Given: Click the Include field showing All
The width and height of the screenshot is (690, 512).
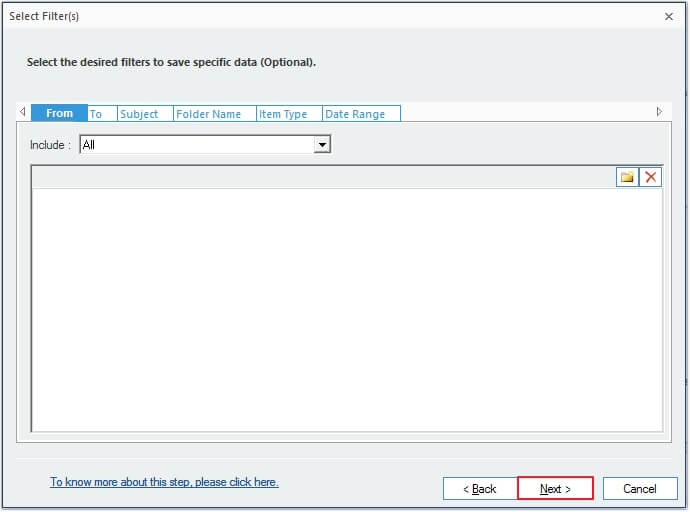Looking at the screenshot, I should click(x=197, y=145).
